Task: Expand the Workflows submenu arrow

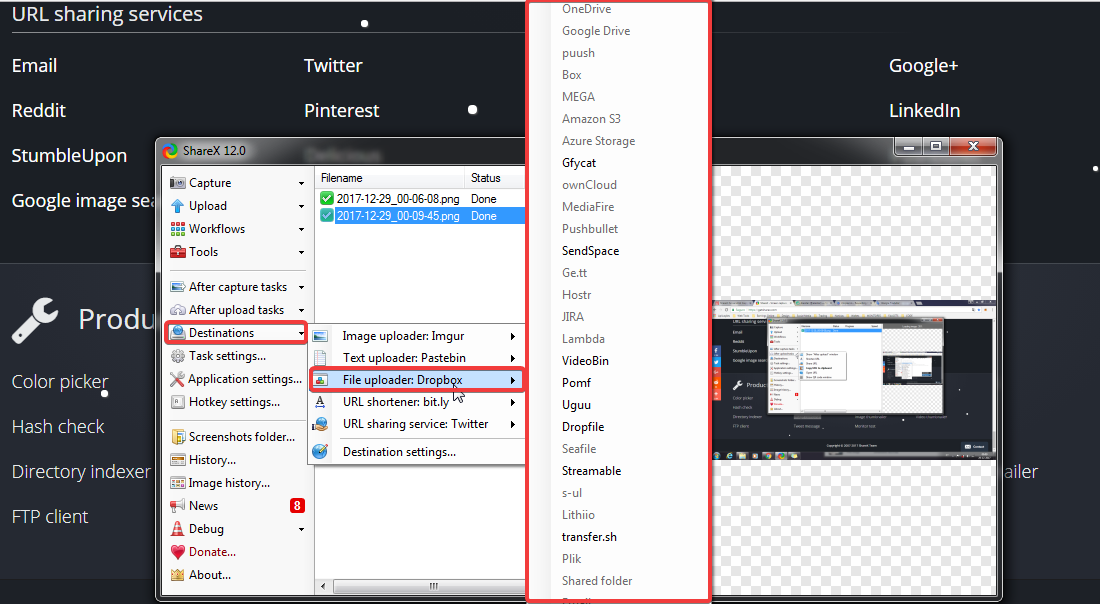Action: click(302, 229)
